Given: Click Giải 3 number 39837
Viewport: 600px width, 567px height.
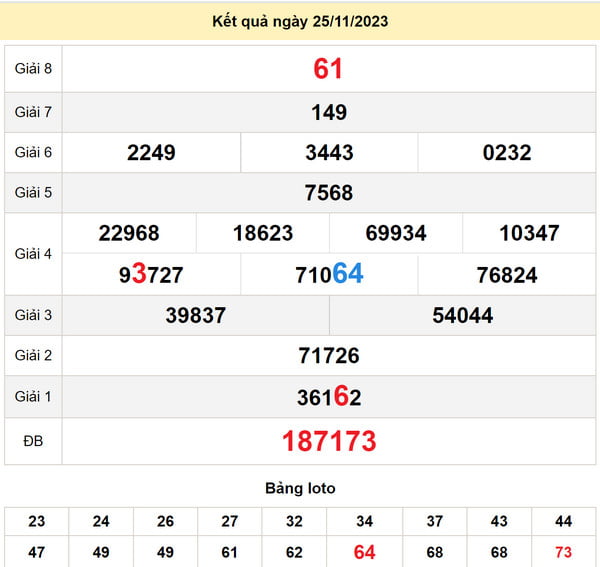Looking at the screenshot, I should [195, 316].
